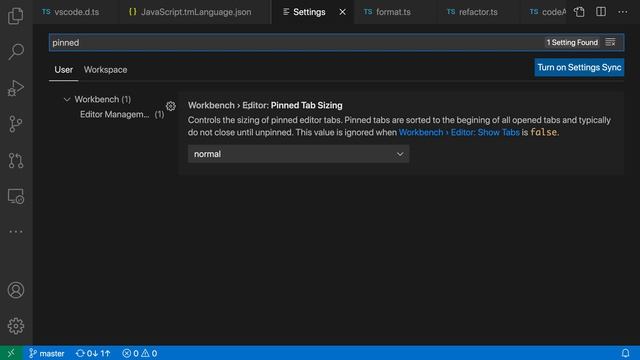640x360 pixels.
Task: Open the Manage gear in activity bar
Action: [16, 326]
